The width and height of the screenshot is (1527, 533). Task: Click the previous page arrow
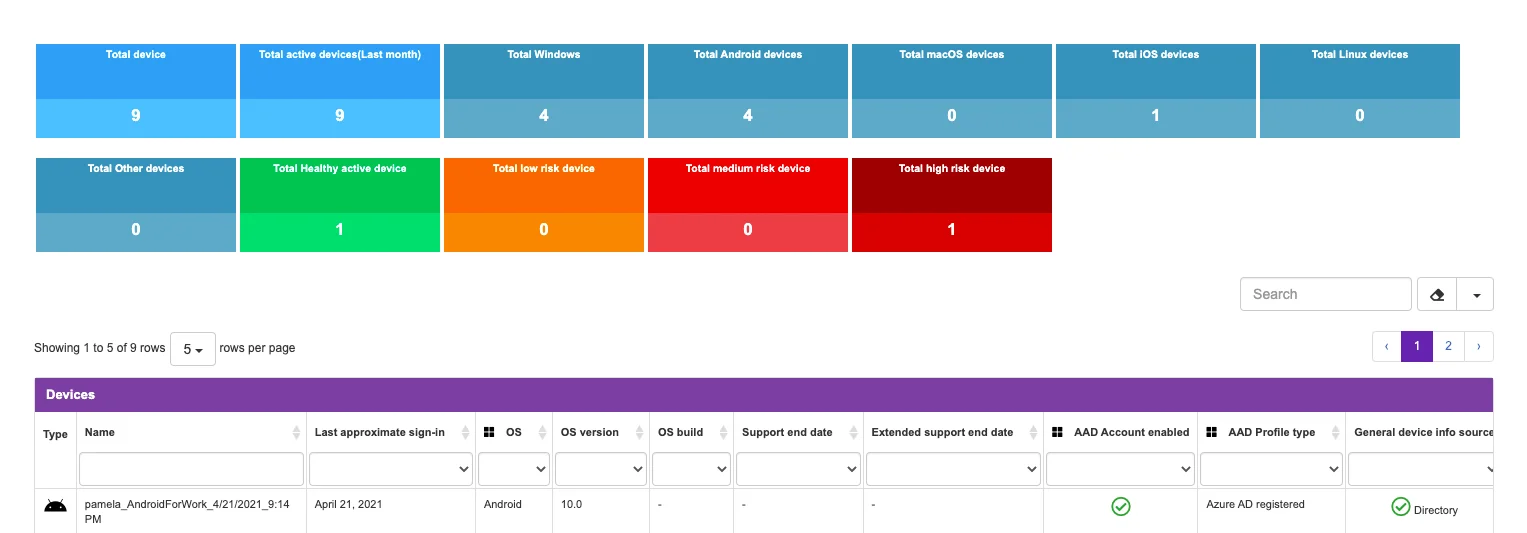click(1387, 346)
